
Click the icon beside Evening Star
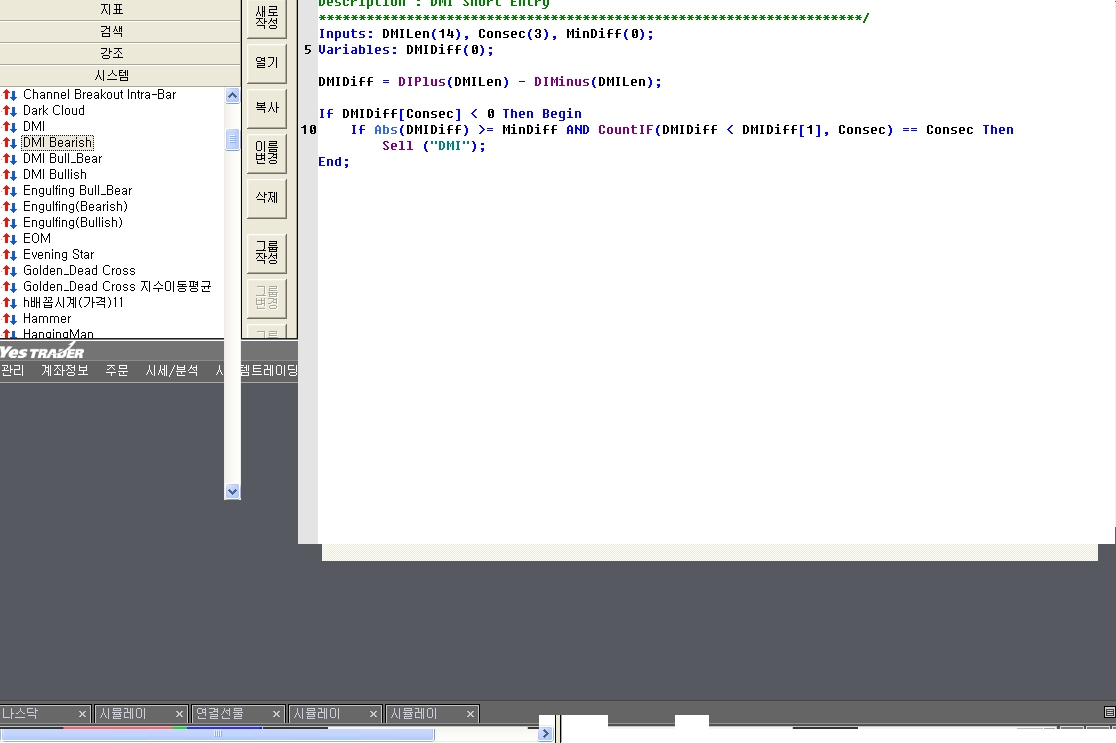click(x=10, y=255)
